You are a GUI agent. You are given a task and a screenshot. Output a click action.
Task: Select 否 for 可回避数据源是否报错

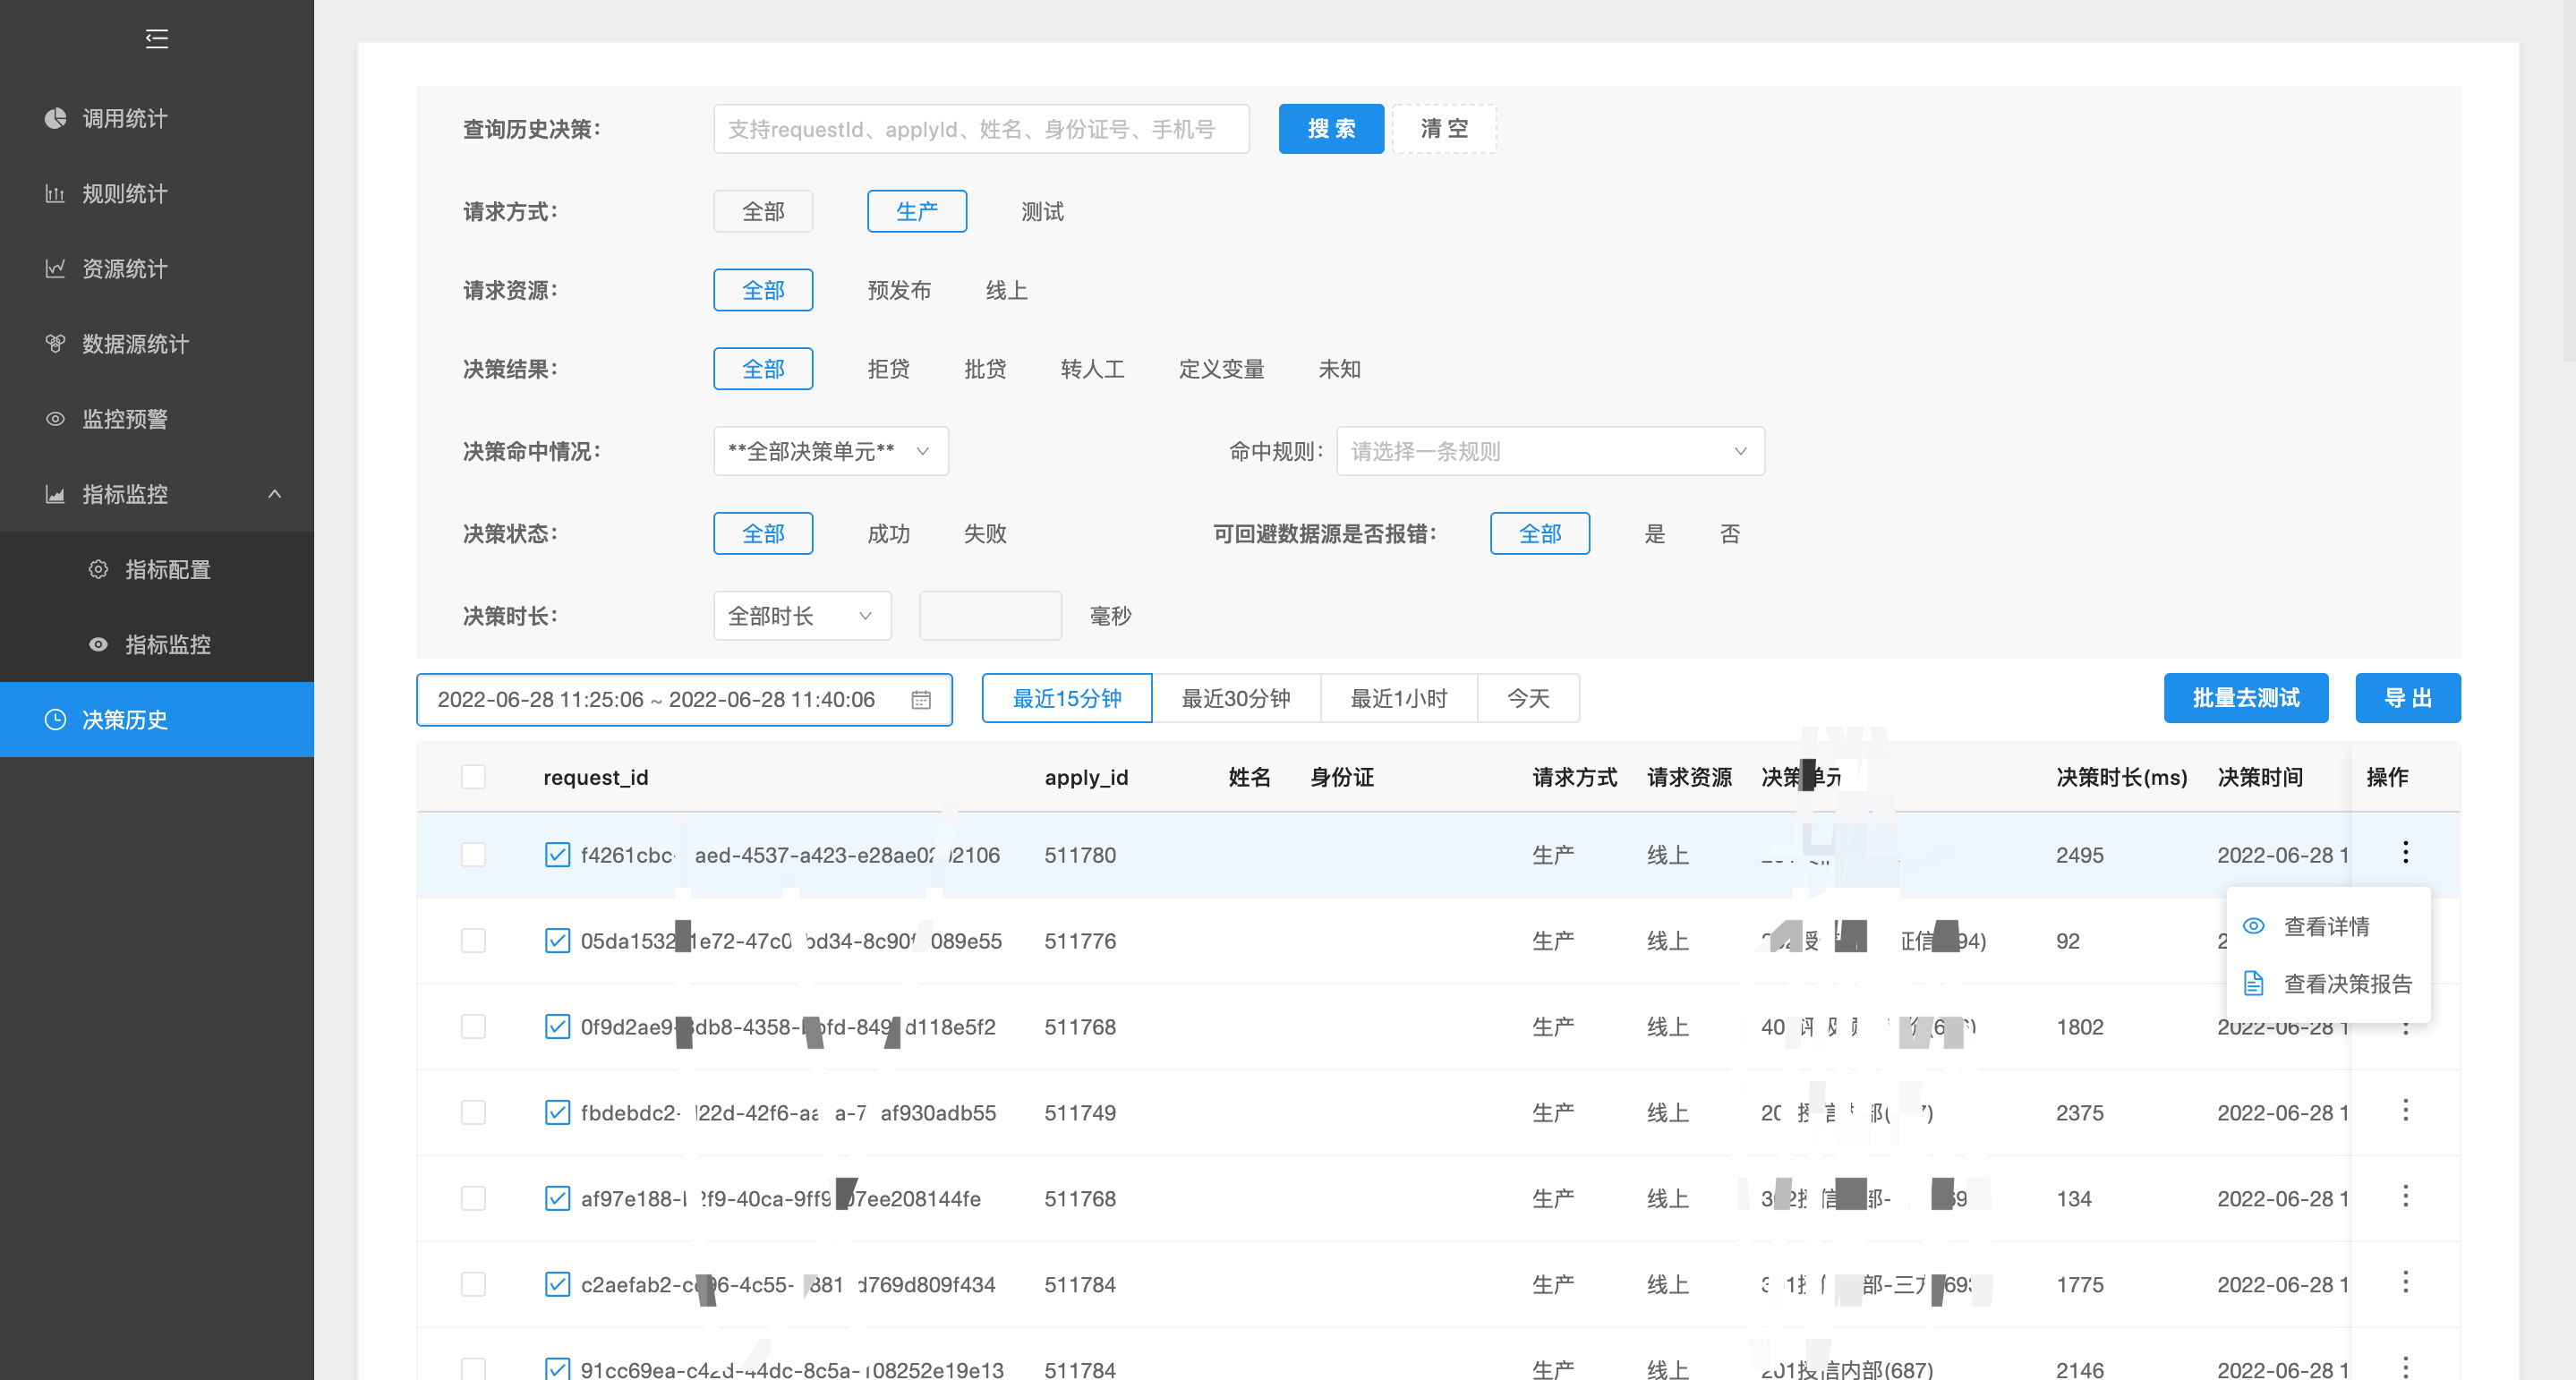click(1730, 533)
